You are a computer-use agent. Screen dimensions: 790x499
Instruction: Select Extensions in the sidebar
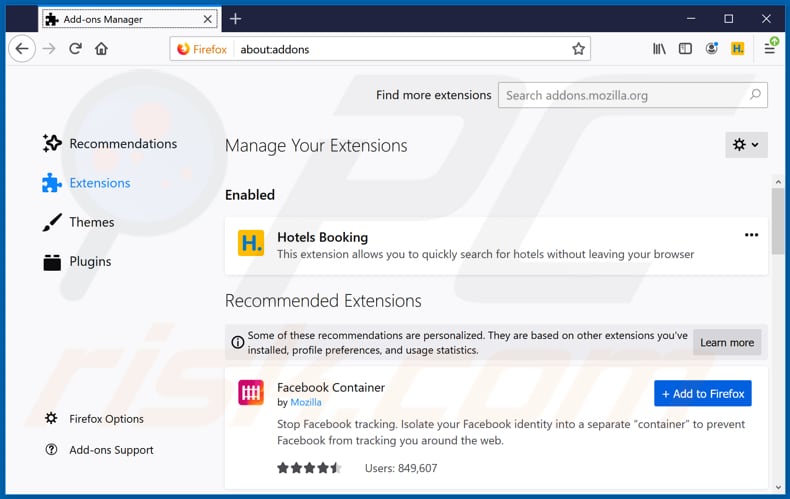pyautogui.click(x=86, y=183)
